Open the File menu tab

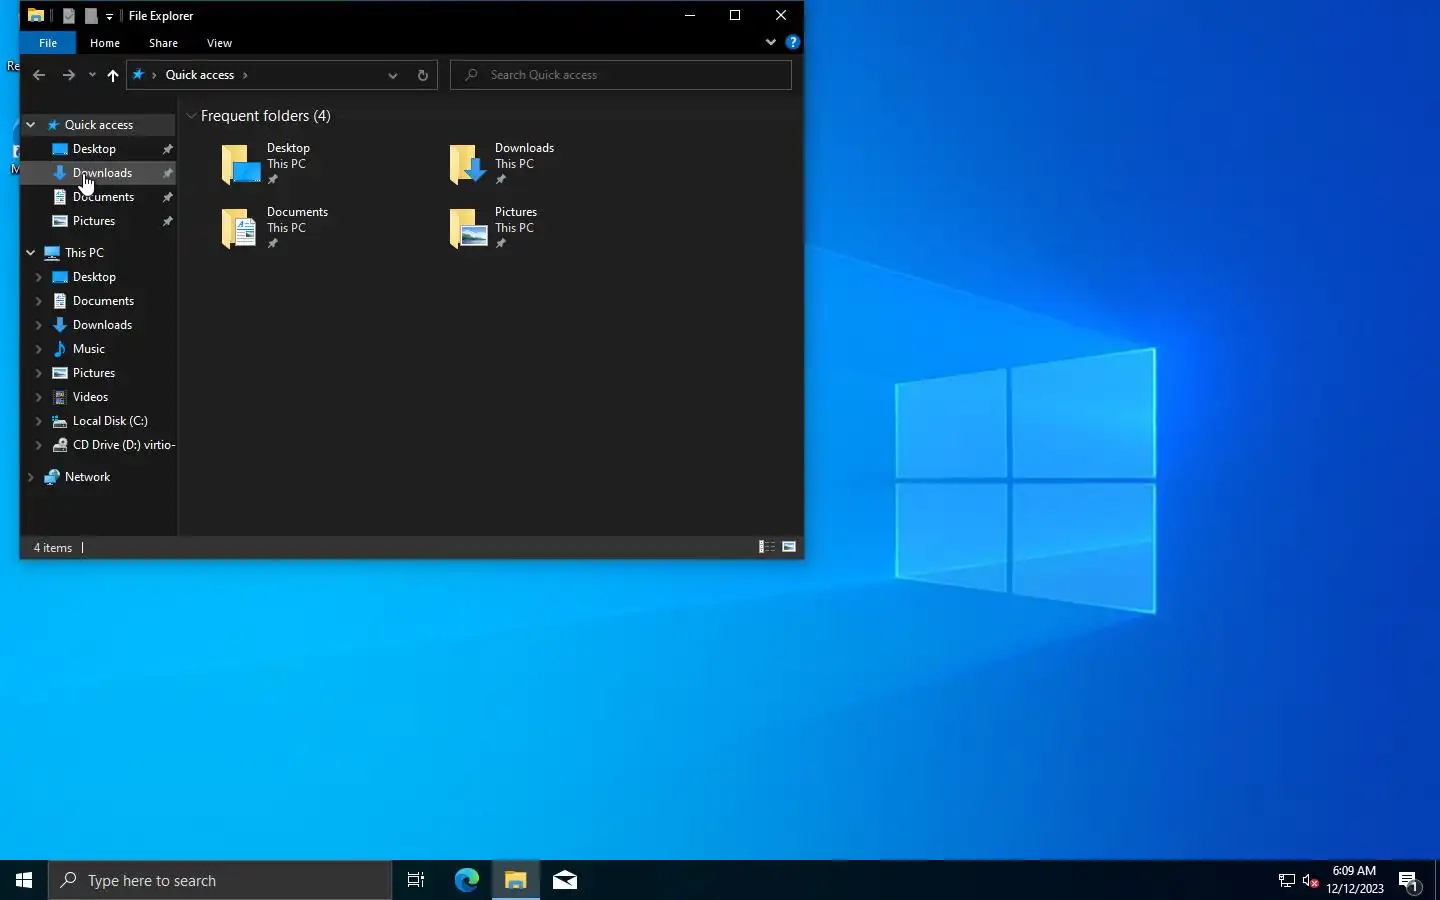pos(48,43)
